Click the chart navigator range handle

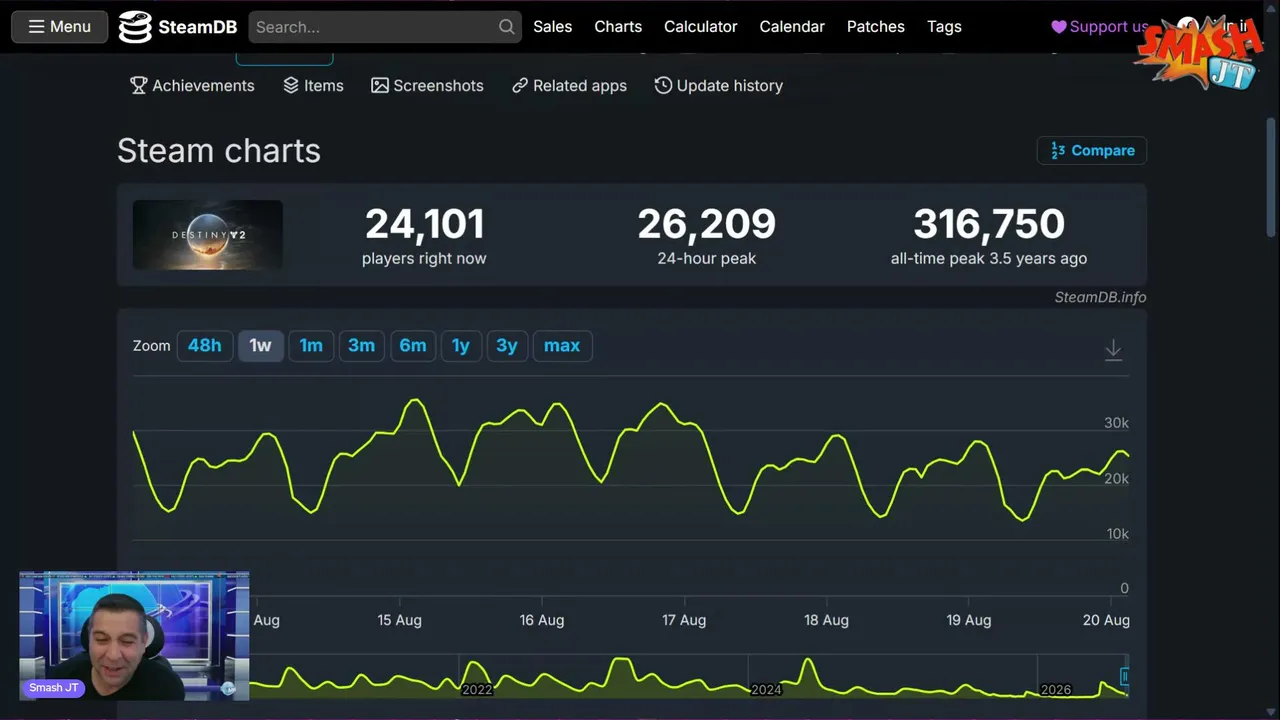coord(1125,677)
